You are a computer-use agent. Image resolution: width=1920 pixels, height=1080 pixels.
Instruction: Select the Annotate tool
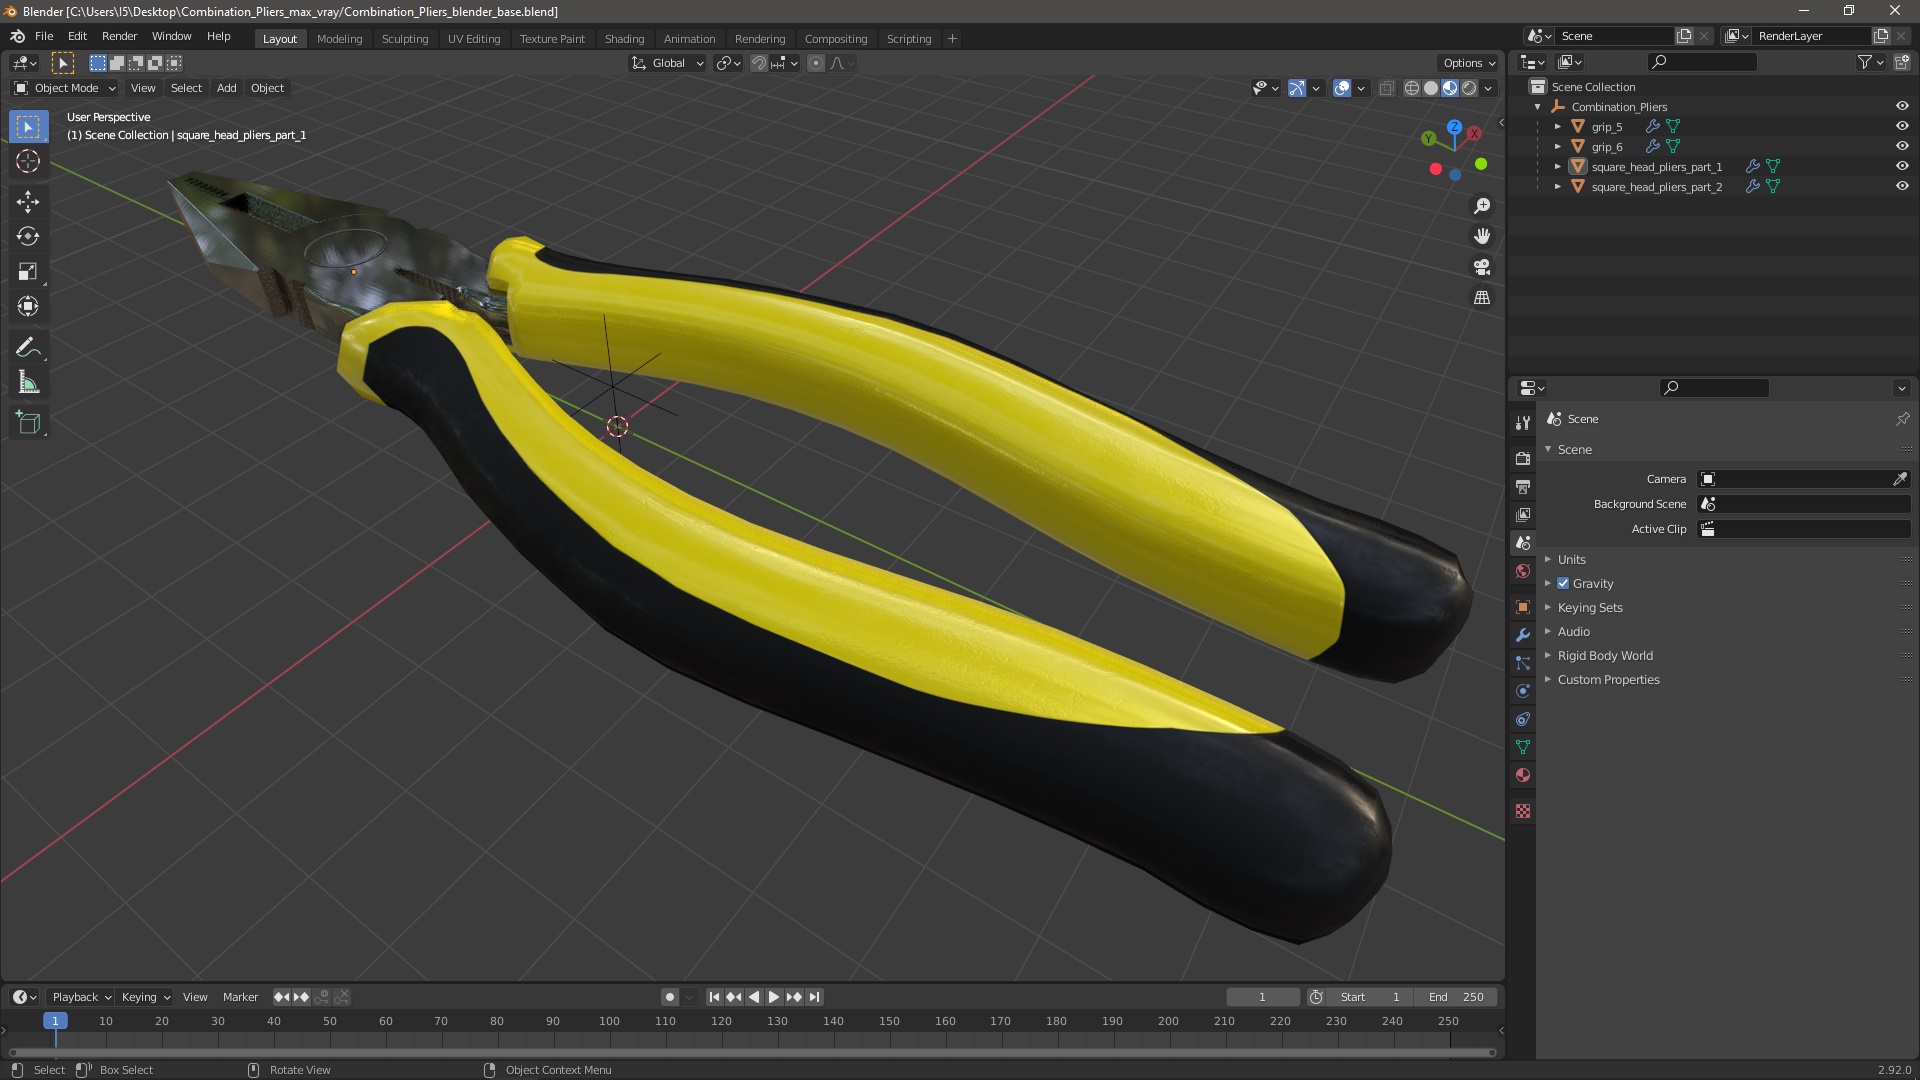[x=28, y=348]
